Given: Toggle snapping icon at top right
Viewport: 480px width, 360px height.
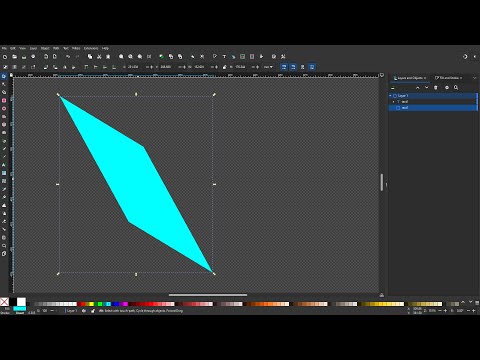Looking at the screenshot, I should coord(465,57).
